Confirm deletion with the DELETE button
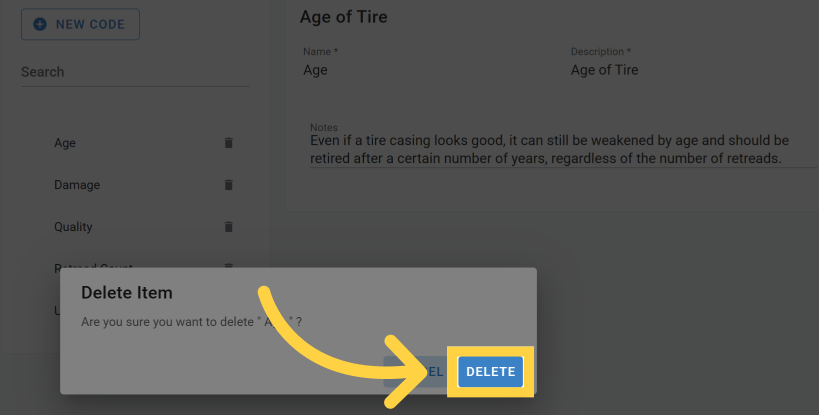The height and width of the screenshot is (415, 819). tap(490, 372)
